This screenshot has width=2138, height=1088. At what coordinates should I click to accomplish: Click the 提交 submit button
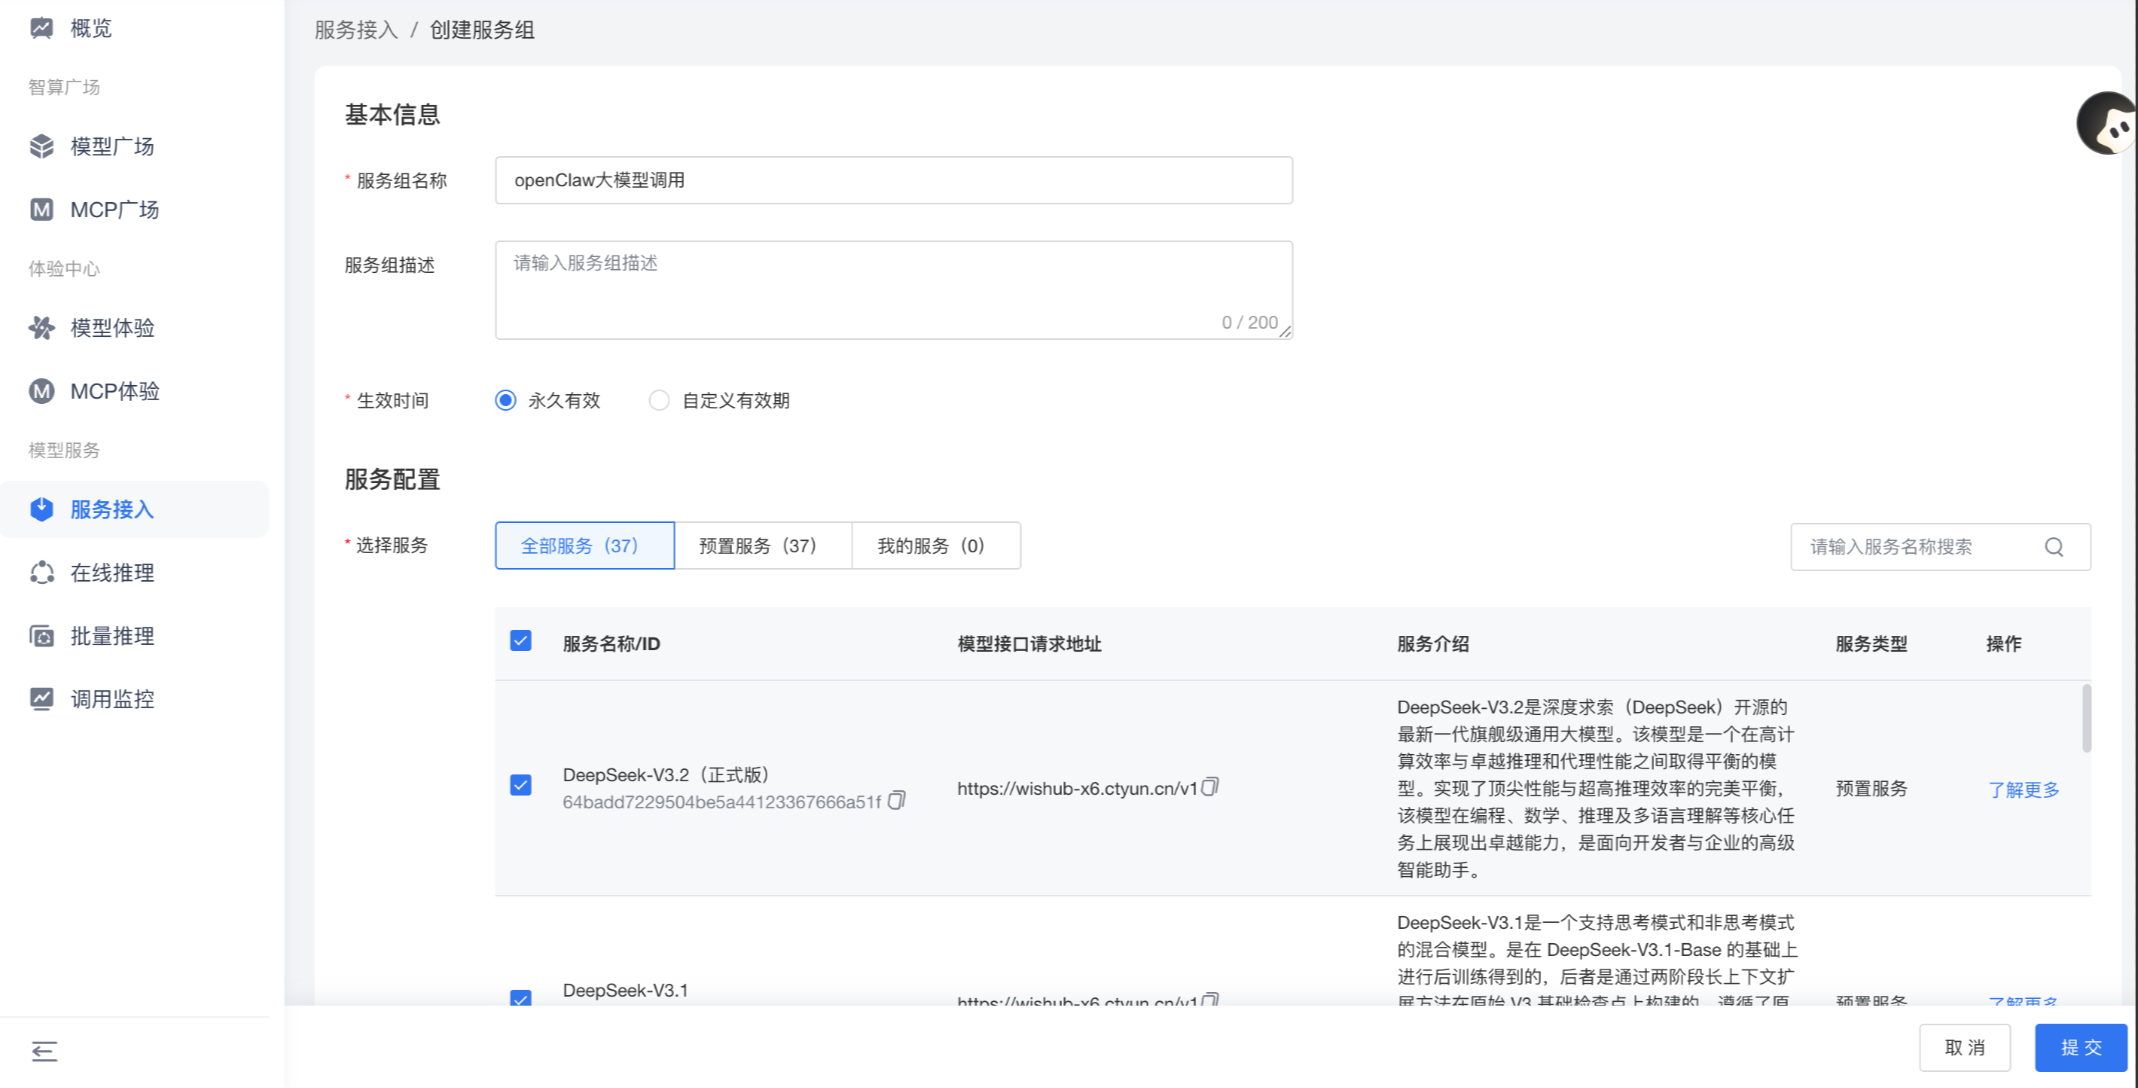pyautogui.click(x=2080, y=1047)
